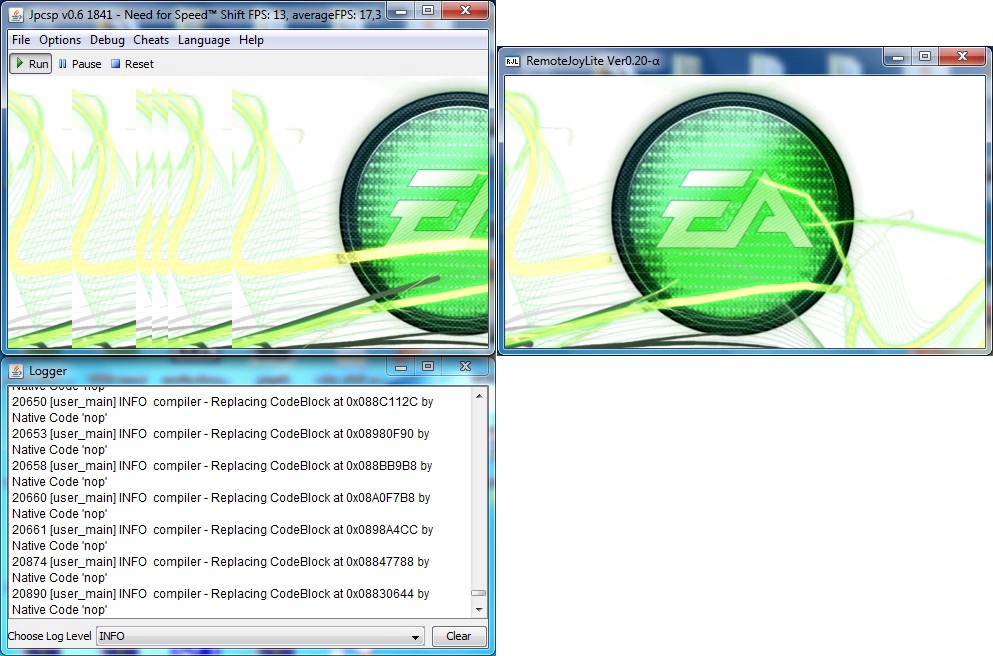Reset the emulator using the toolbar

tap(132, 64)
